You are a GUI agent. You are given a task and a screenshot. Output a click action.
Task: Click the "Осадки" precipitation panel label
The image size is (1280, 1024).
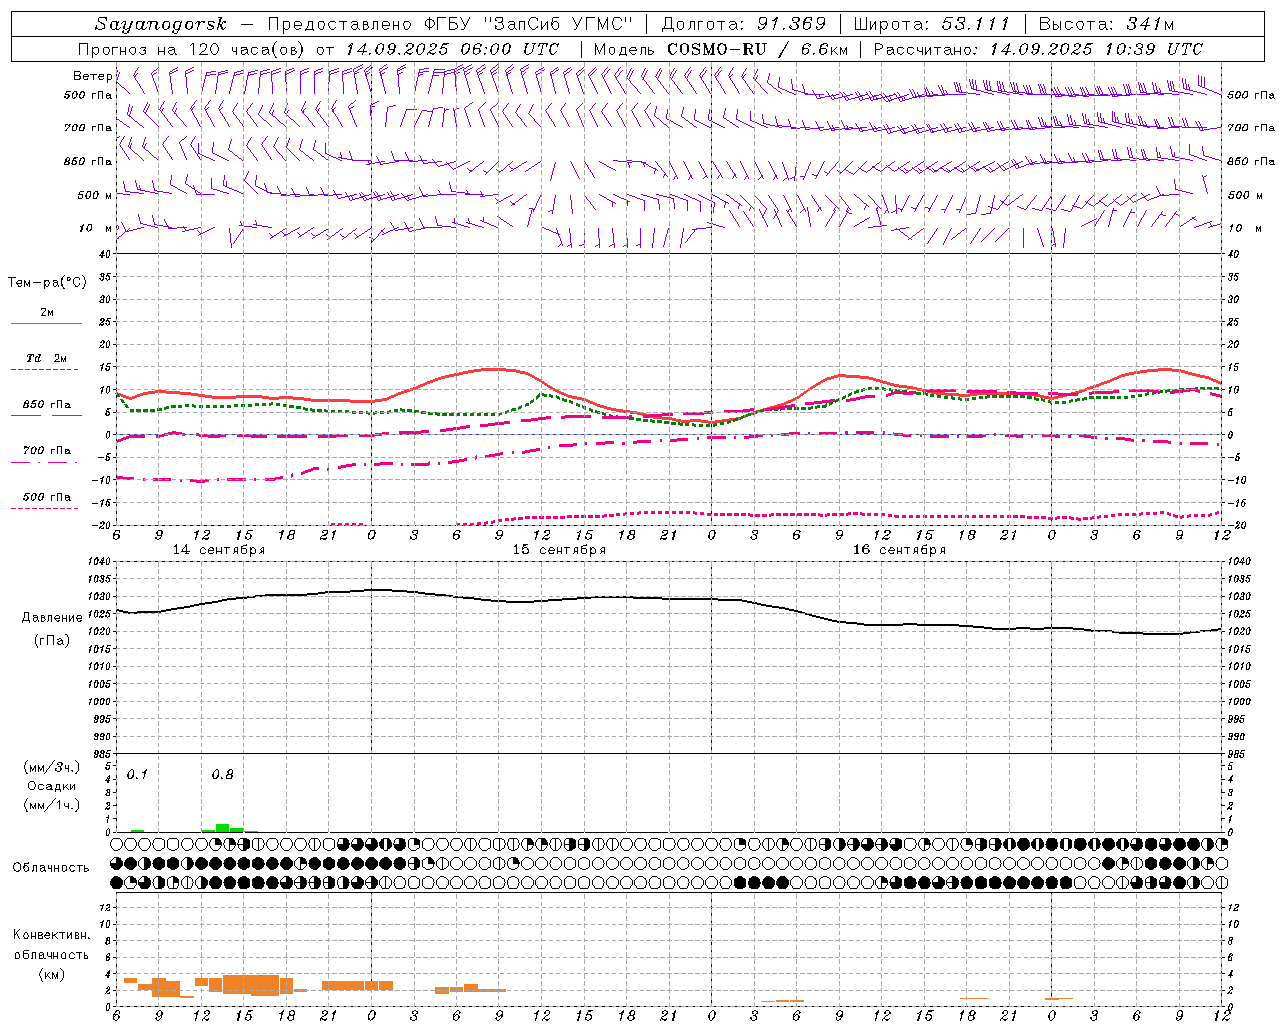(x=51, y=786)
